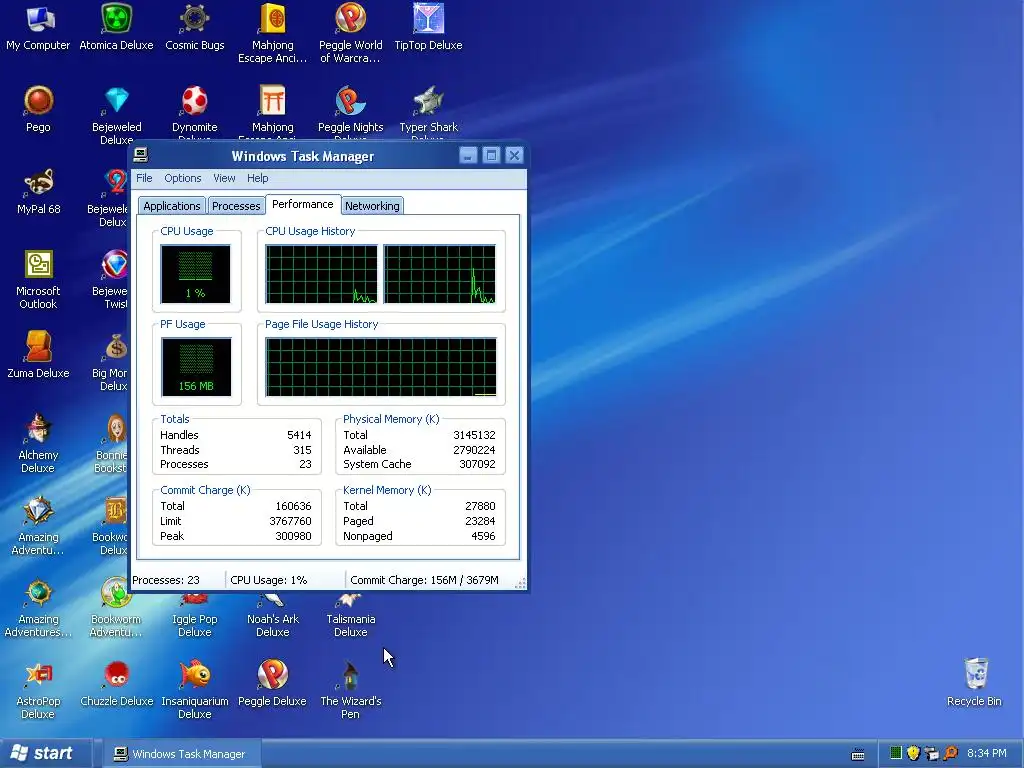
Task: Click the System Cache value 307092
Action: (x=477, y=464)
